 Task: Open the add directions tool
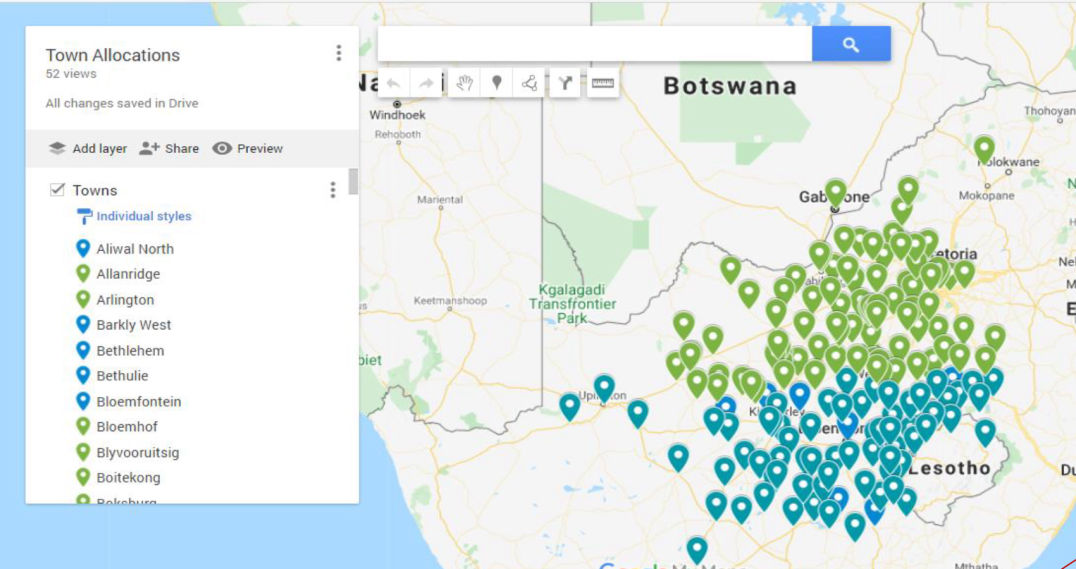click(x=565, y=84)
